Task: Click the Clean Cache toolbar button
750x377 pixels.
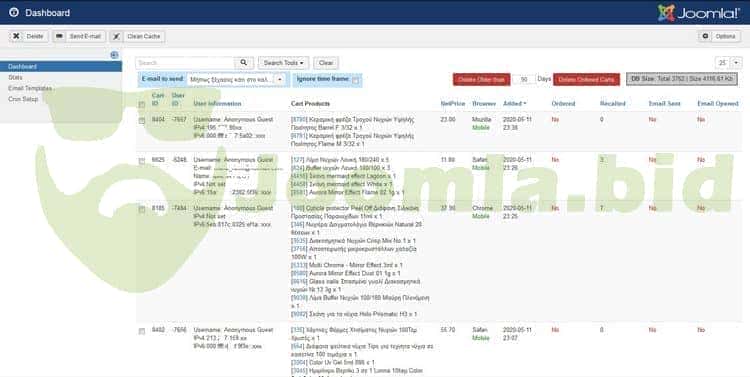Action: pyautogui.click(x=137, y=36)
